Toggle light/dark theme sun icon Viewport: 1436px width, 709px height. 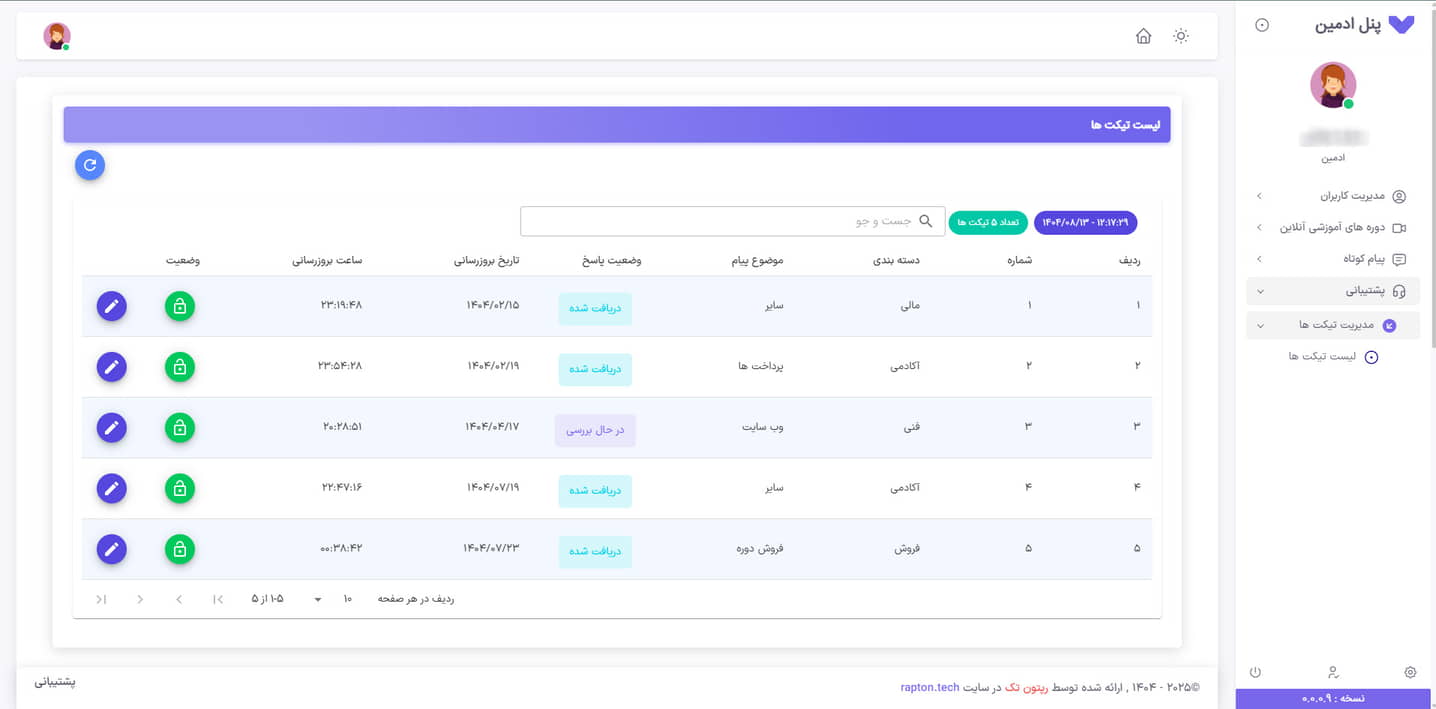pos(1181,36)
